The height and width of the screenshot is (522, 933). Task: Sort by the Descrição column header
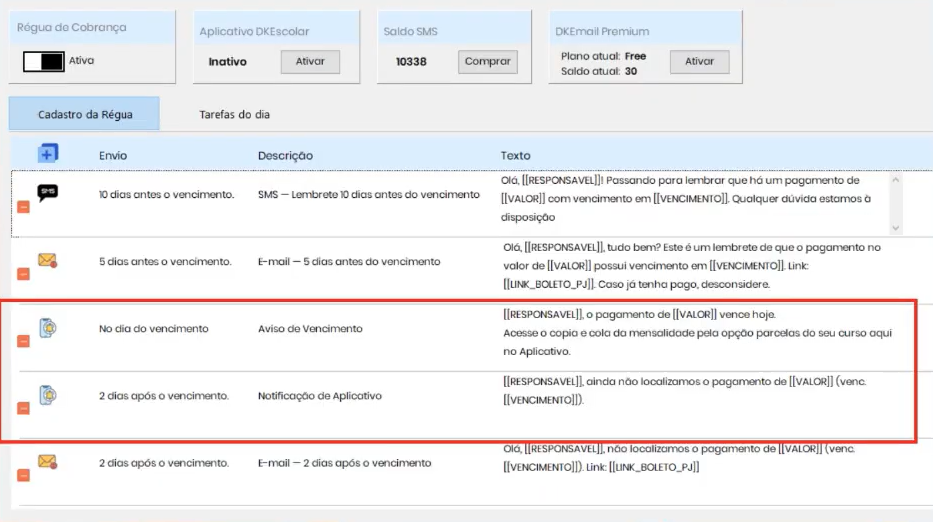[285, 155]
